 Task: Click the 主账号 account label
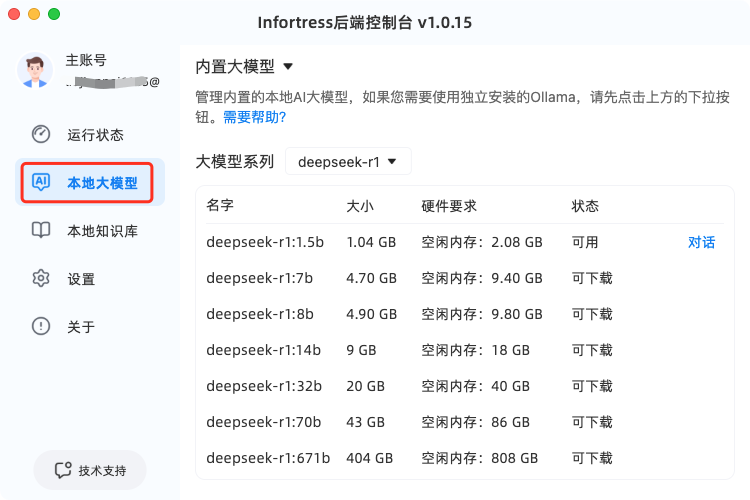(86, 60)
